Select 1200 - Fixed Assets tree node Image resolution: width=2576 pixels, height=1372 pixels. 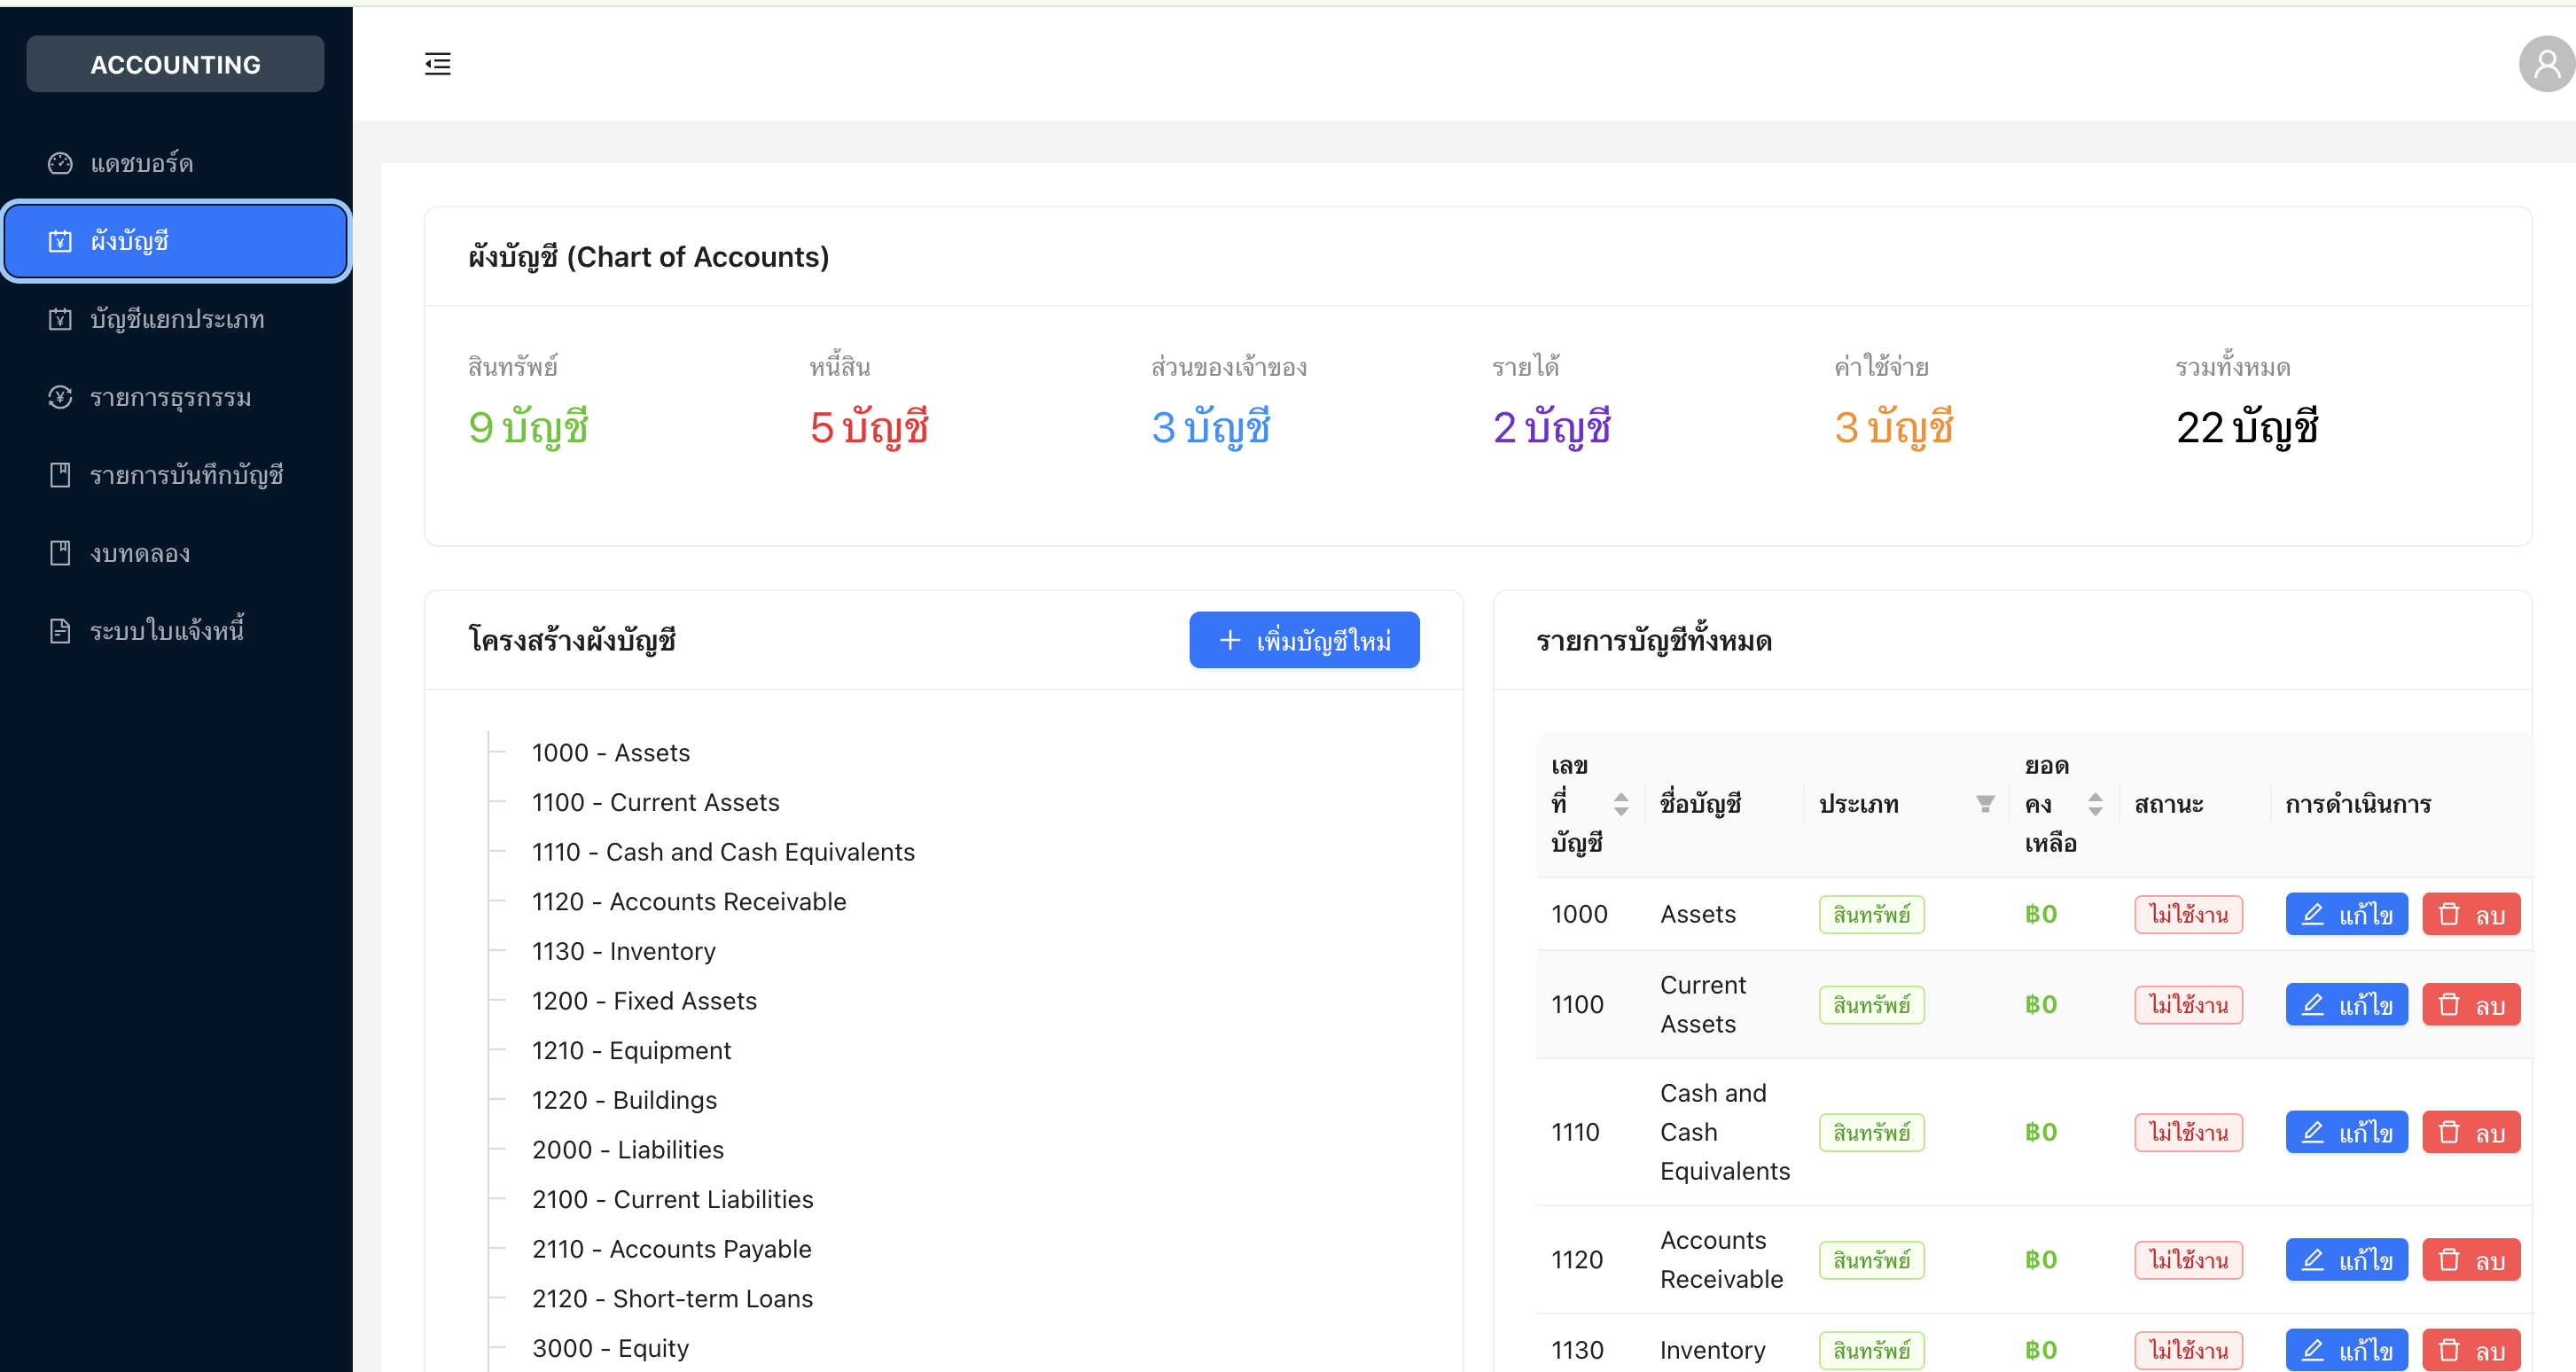pyautogui.click(x=644, y=1001)
